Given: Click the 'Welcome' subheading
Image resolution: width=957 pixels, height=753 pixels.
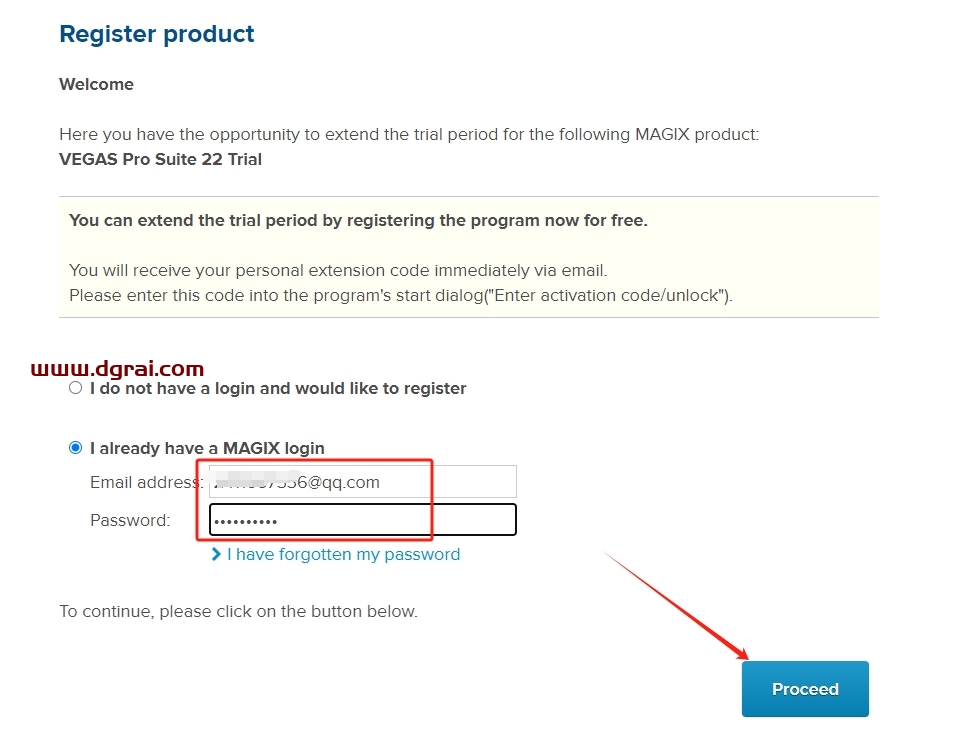Looking at the screenshot, I should pyautogui.click(x=96, y=84).
